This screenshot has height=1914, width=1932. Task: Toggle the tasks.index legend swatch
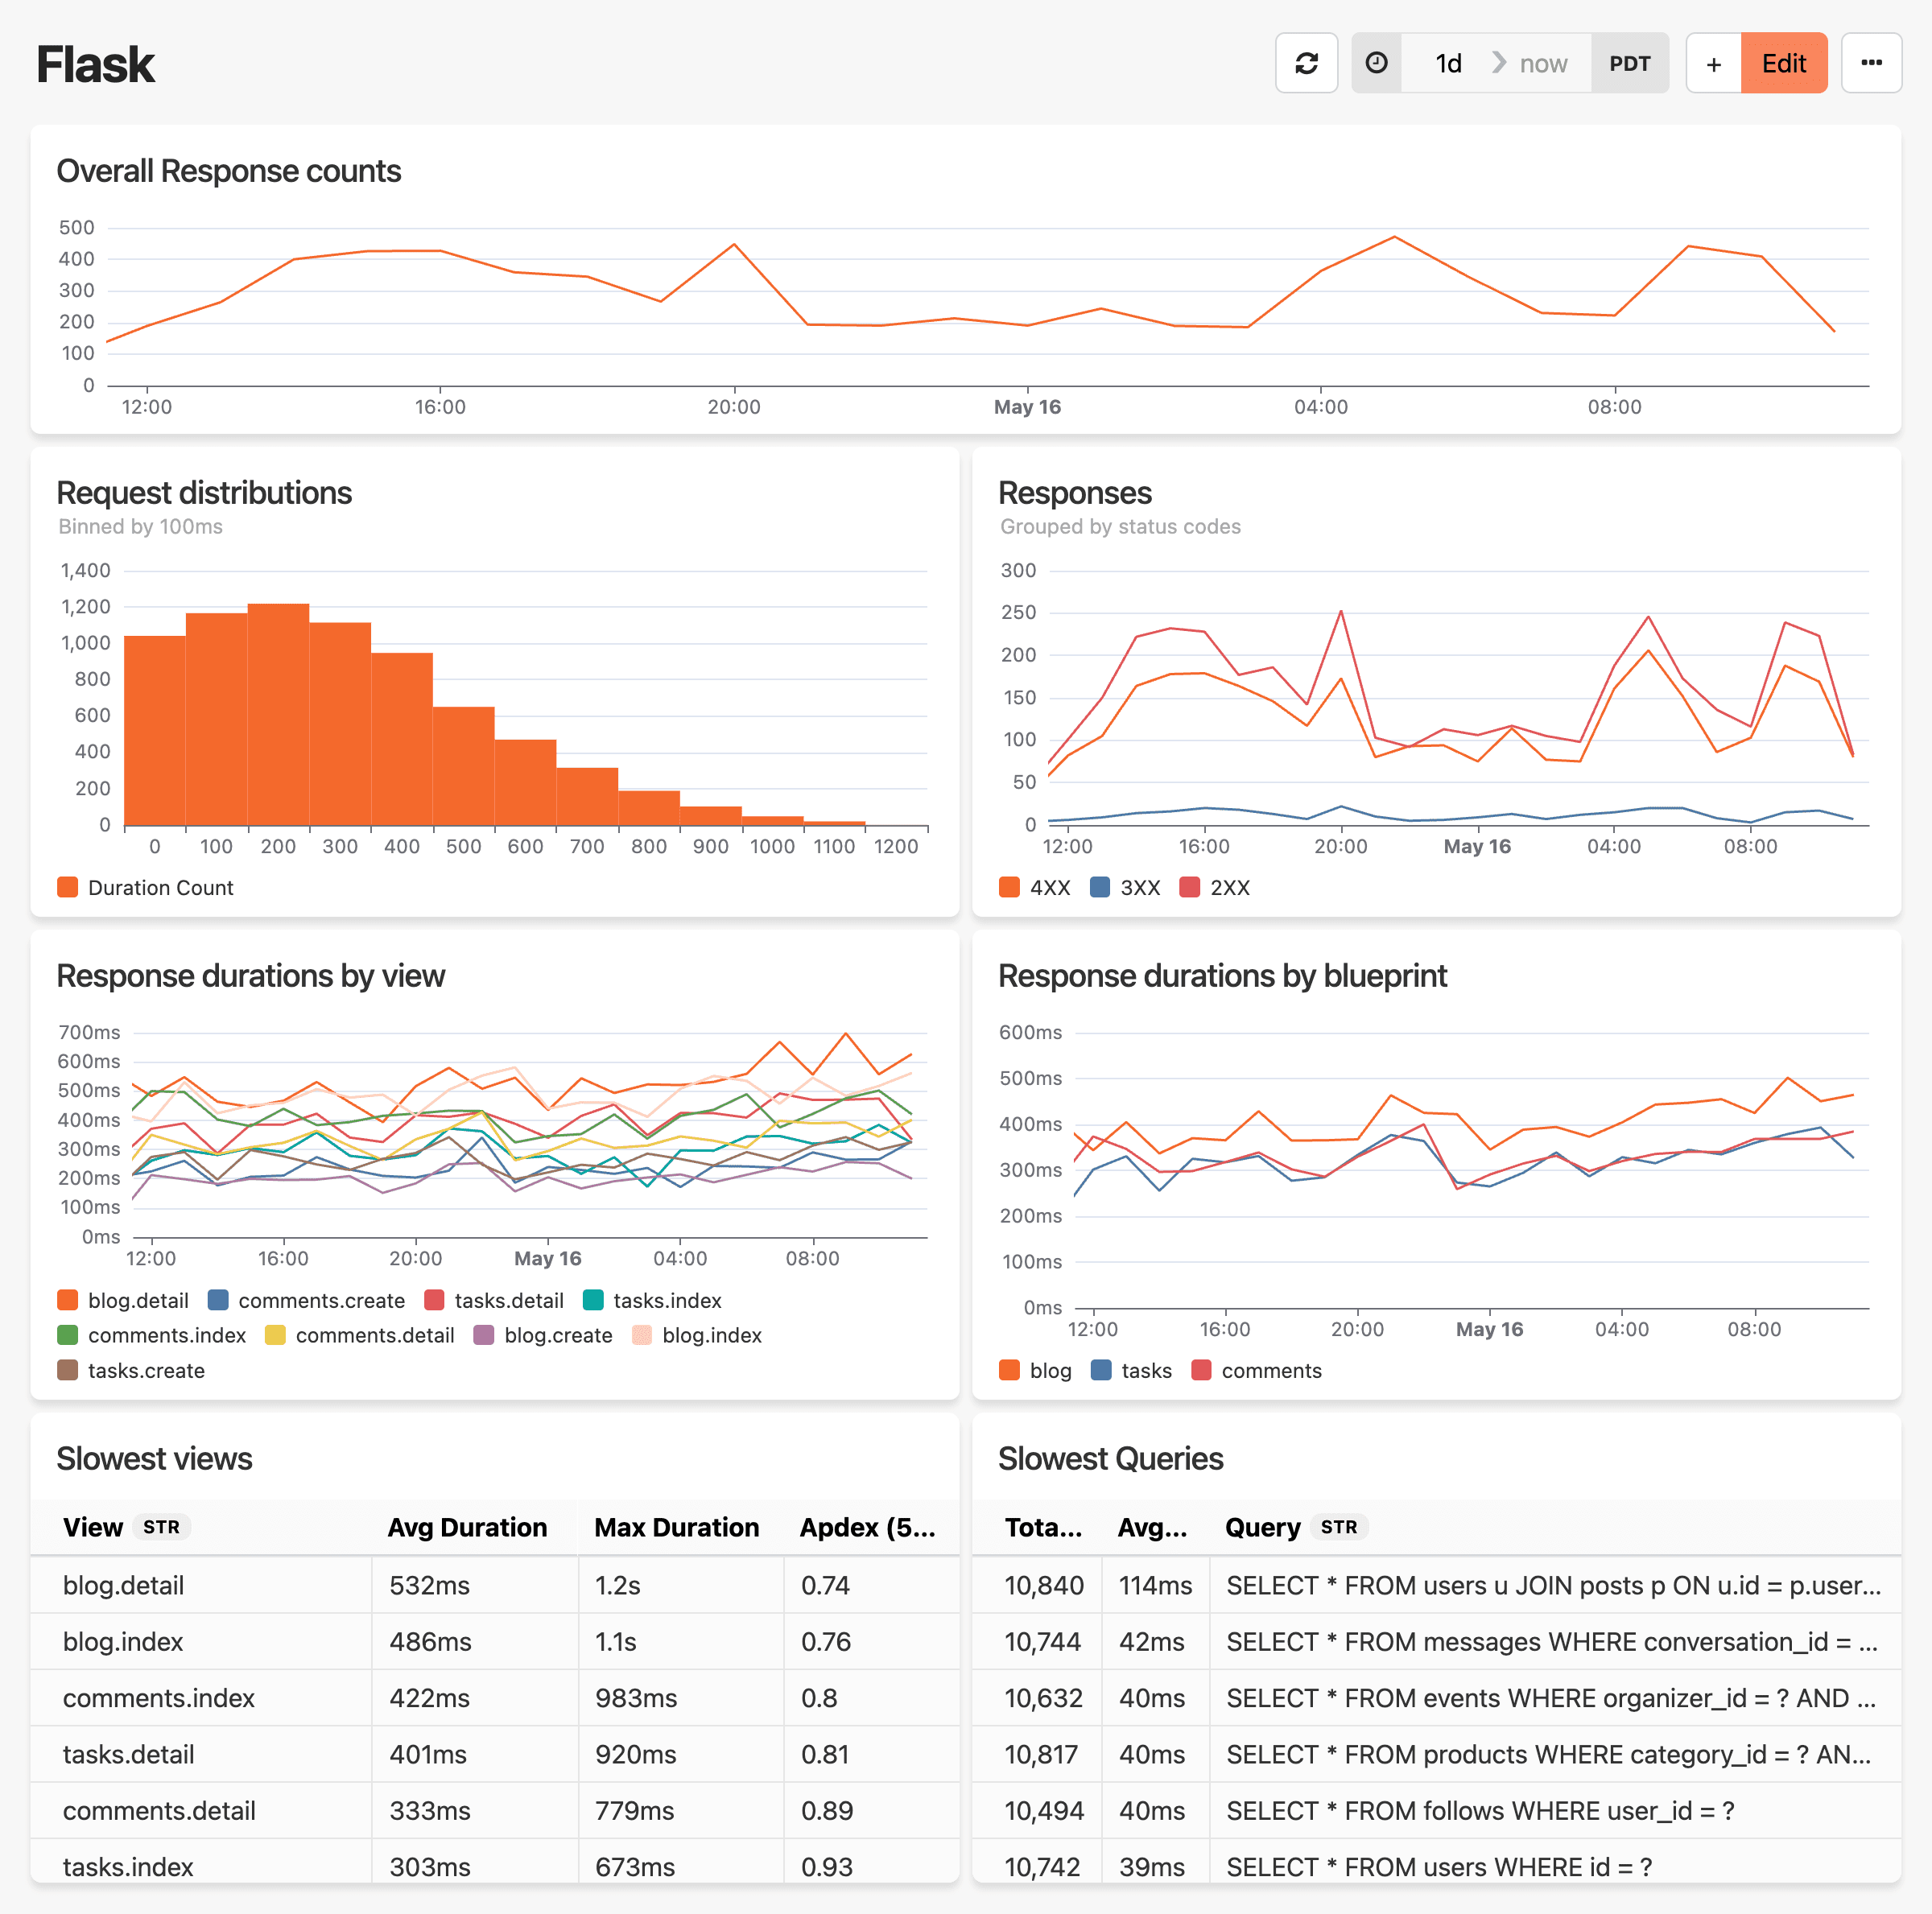593,1300
